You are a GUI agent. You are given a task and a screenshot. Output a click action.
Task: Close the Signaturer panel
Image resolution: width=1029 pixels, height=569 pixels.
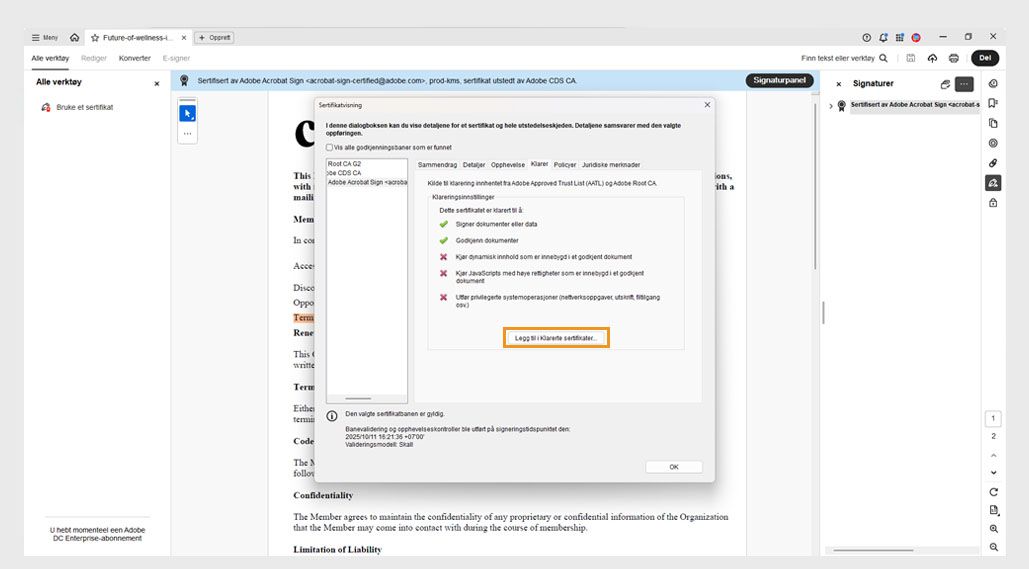[838, 84]
